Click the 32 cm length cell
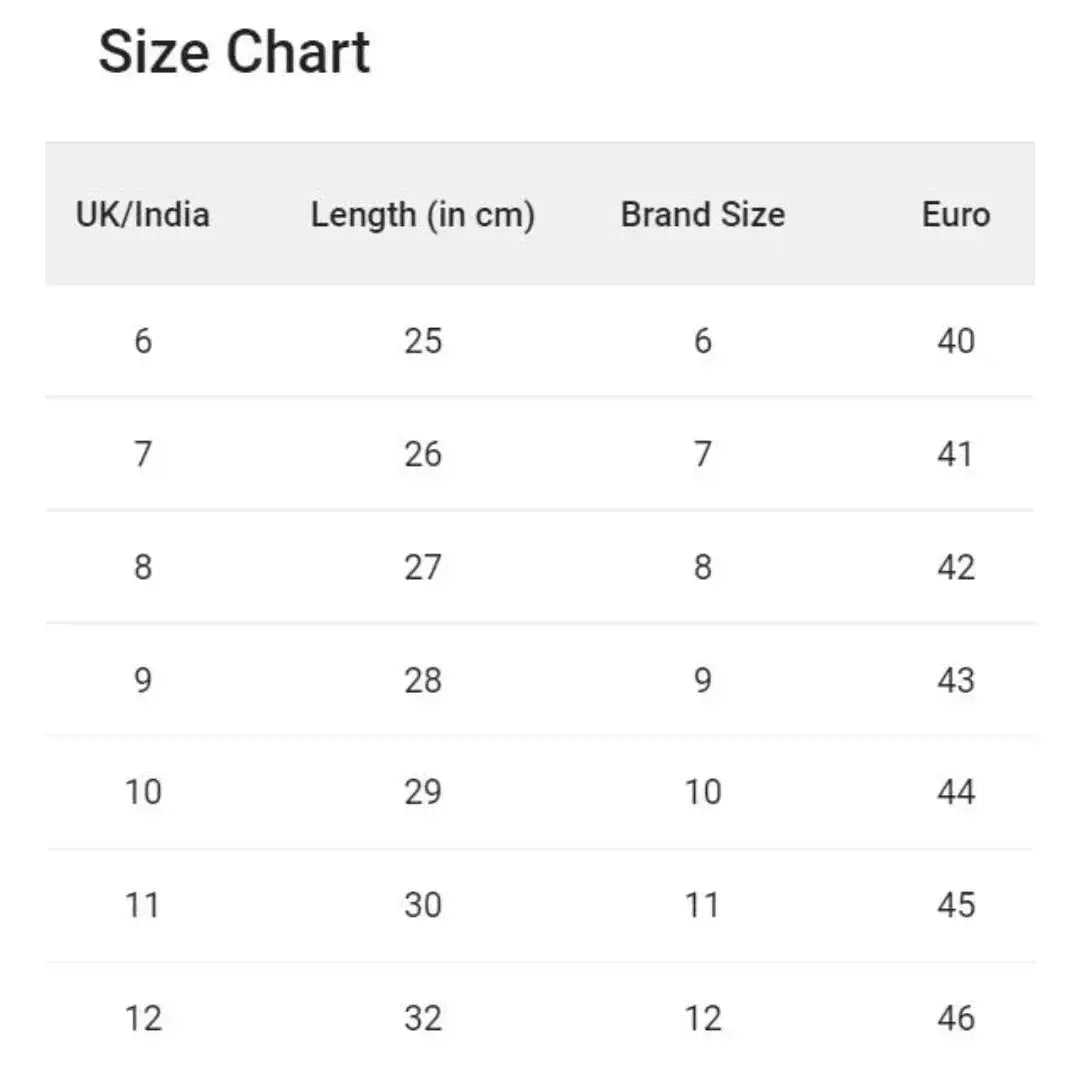1080x1080 pixels. click(422, 1018)
